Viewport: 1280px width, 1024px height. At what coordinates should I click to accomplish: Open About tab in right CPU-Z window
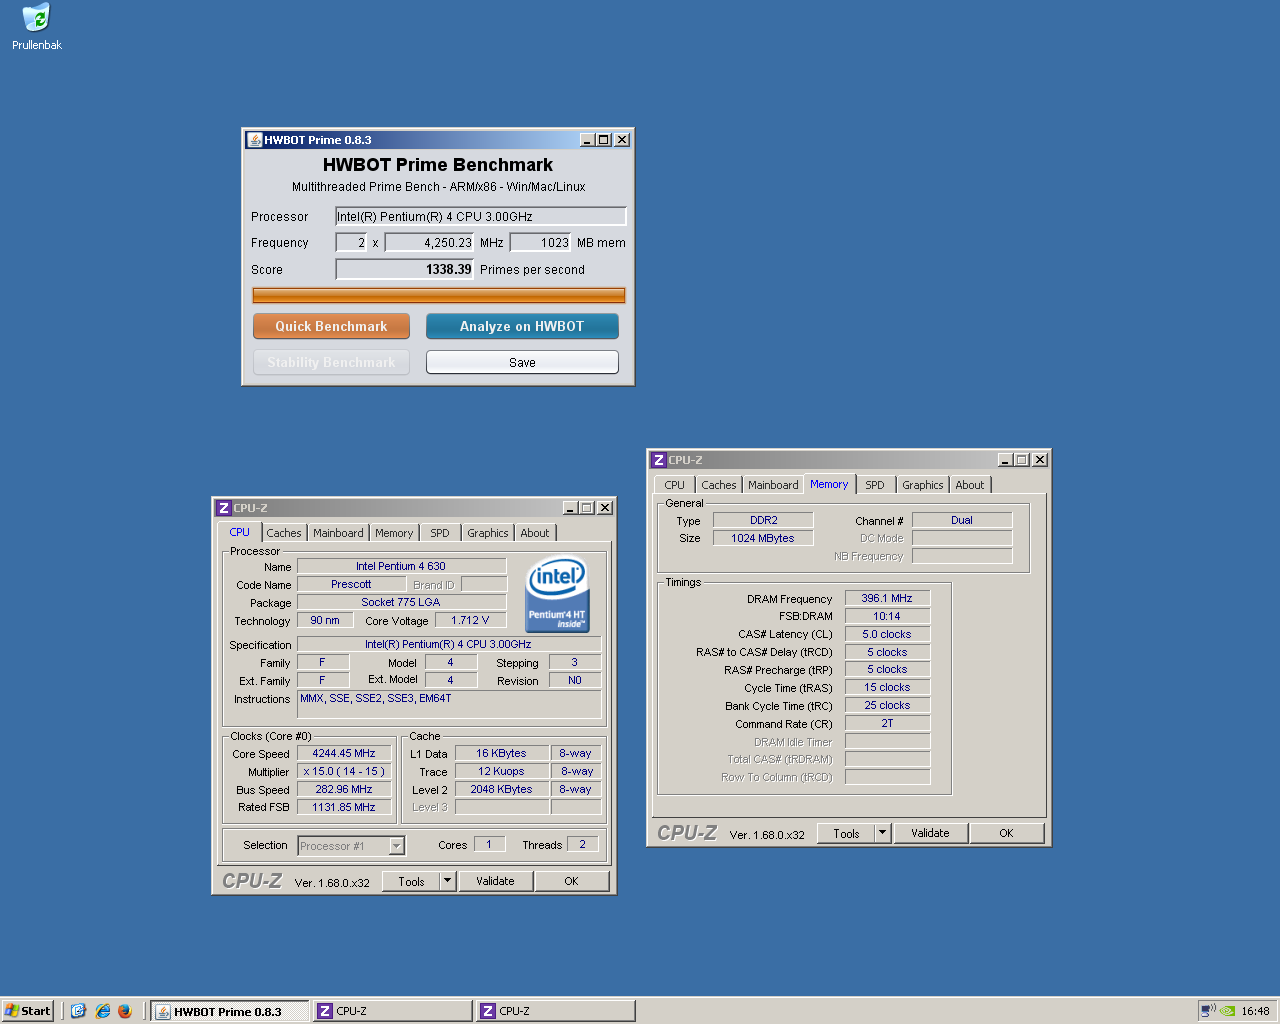(x=970, y=485)
